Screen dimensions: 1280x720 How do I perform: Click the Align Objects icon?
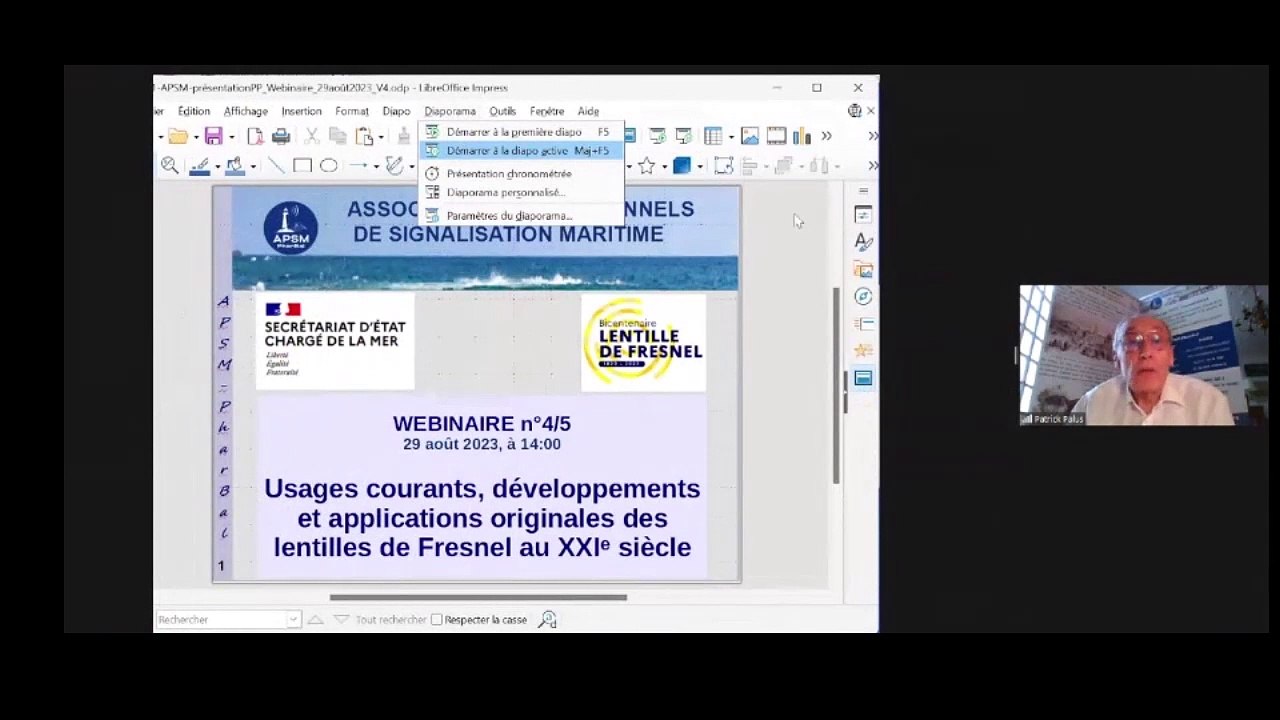(749, 166)
